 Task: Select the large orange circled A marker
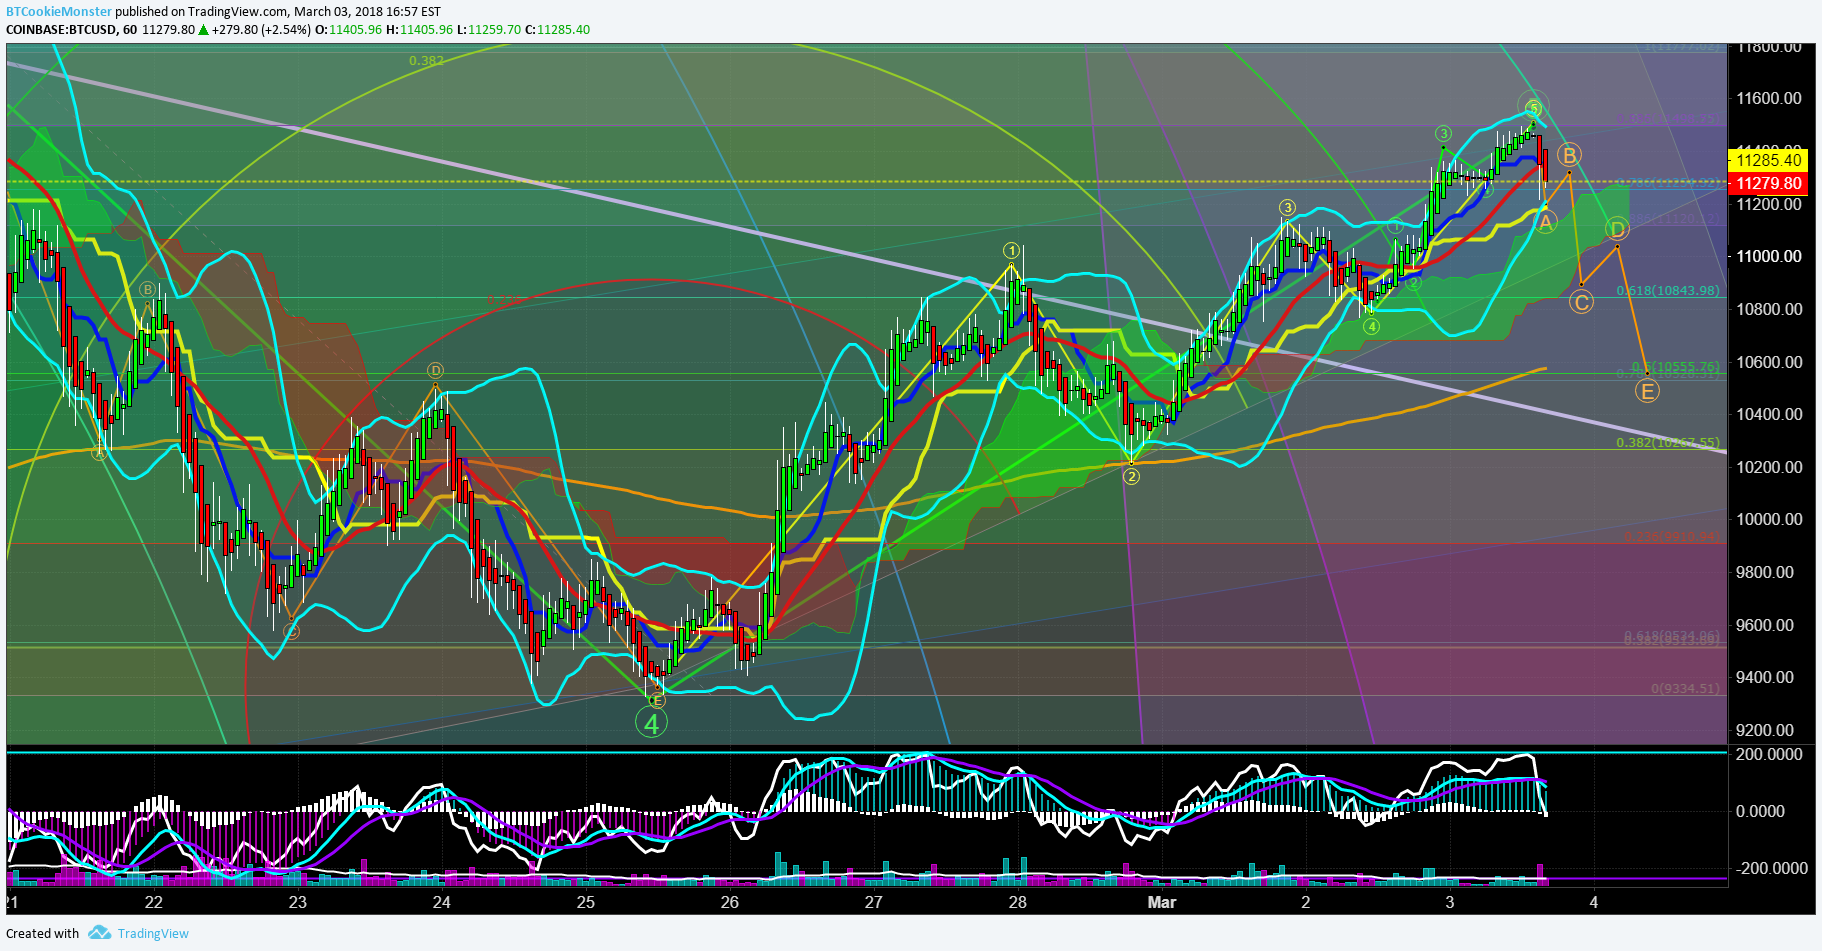(x=1545, y=222)
